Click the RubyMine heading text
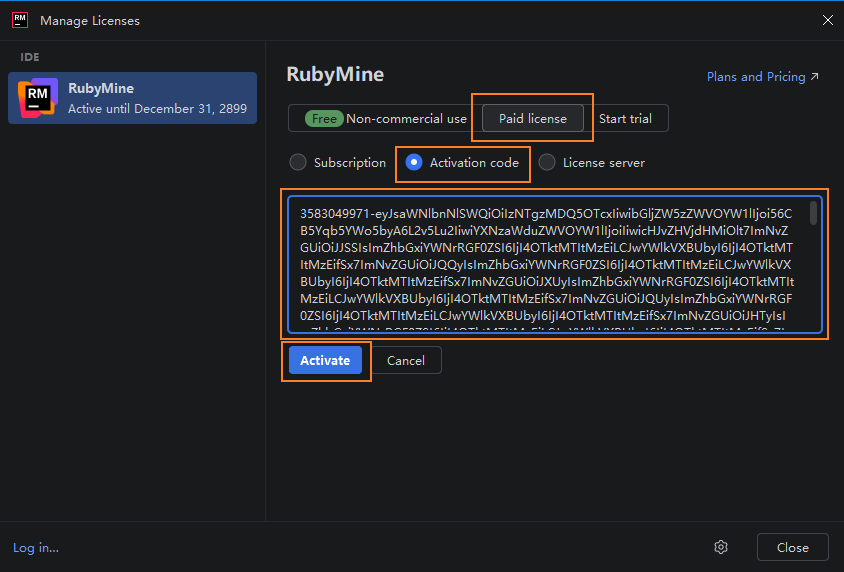 [335, 74]
